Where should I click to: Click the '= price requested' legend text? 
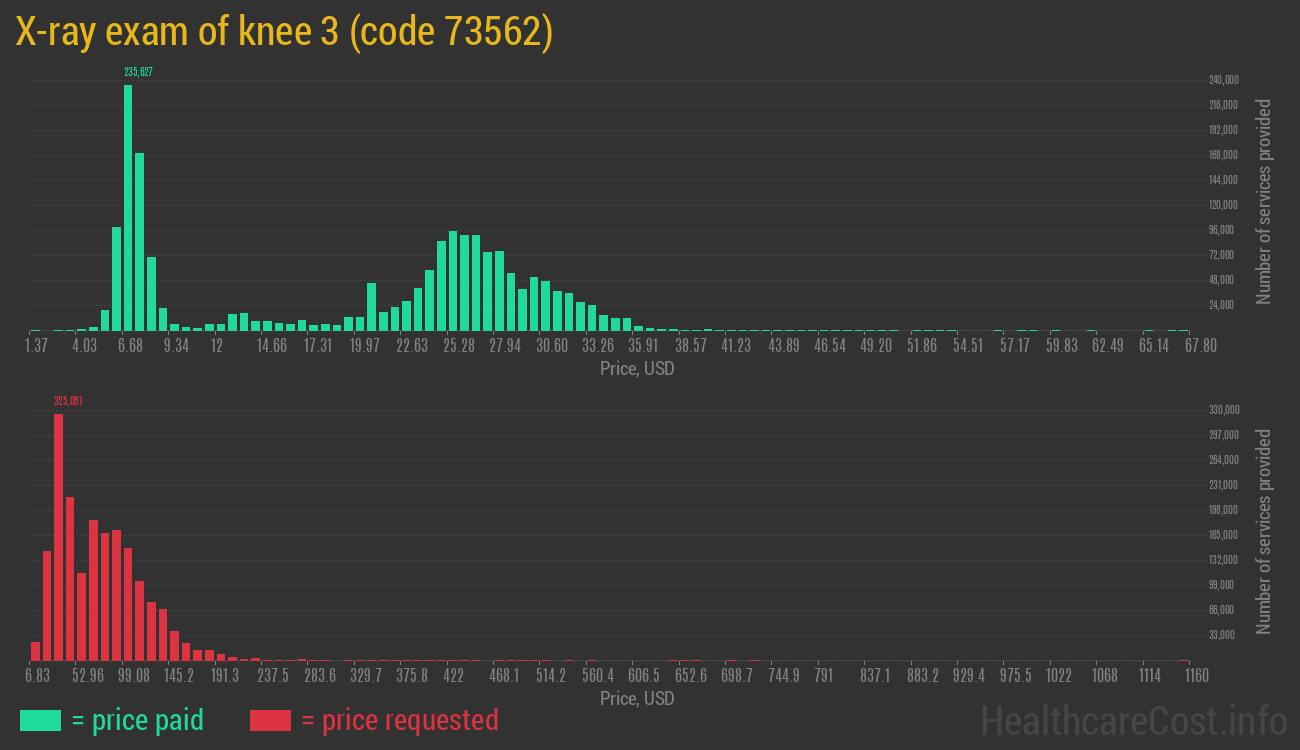(399, 720)
